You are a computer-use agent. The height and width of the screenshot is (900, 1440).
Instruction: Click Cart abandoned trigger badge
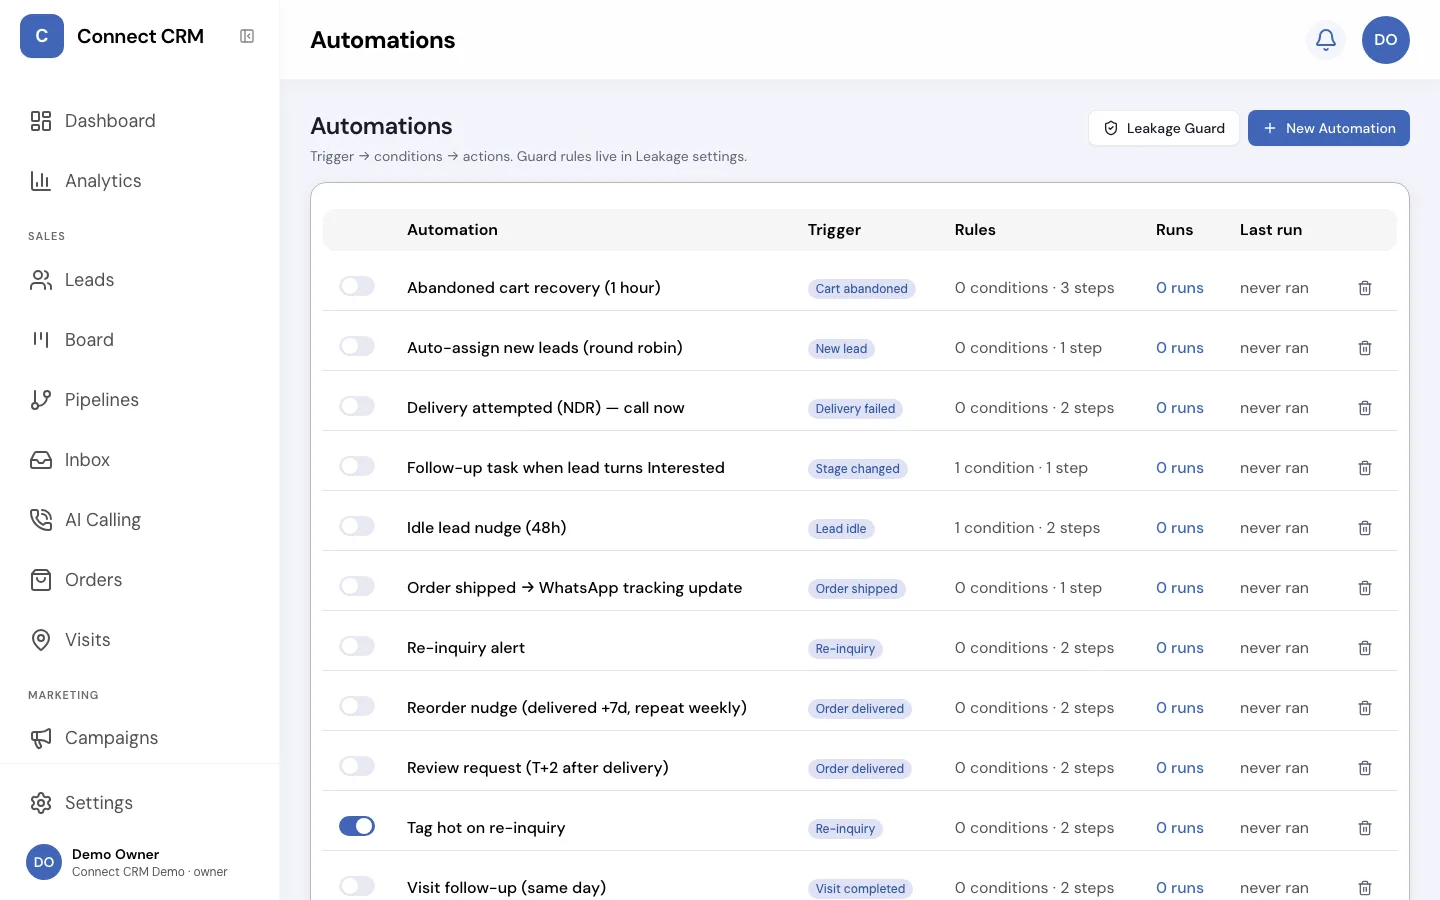862,289
